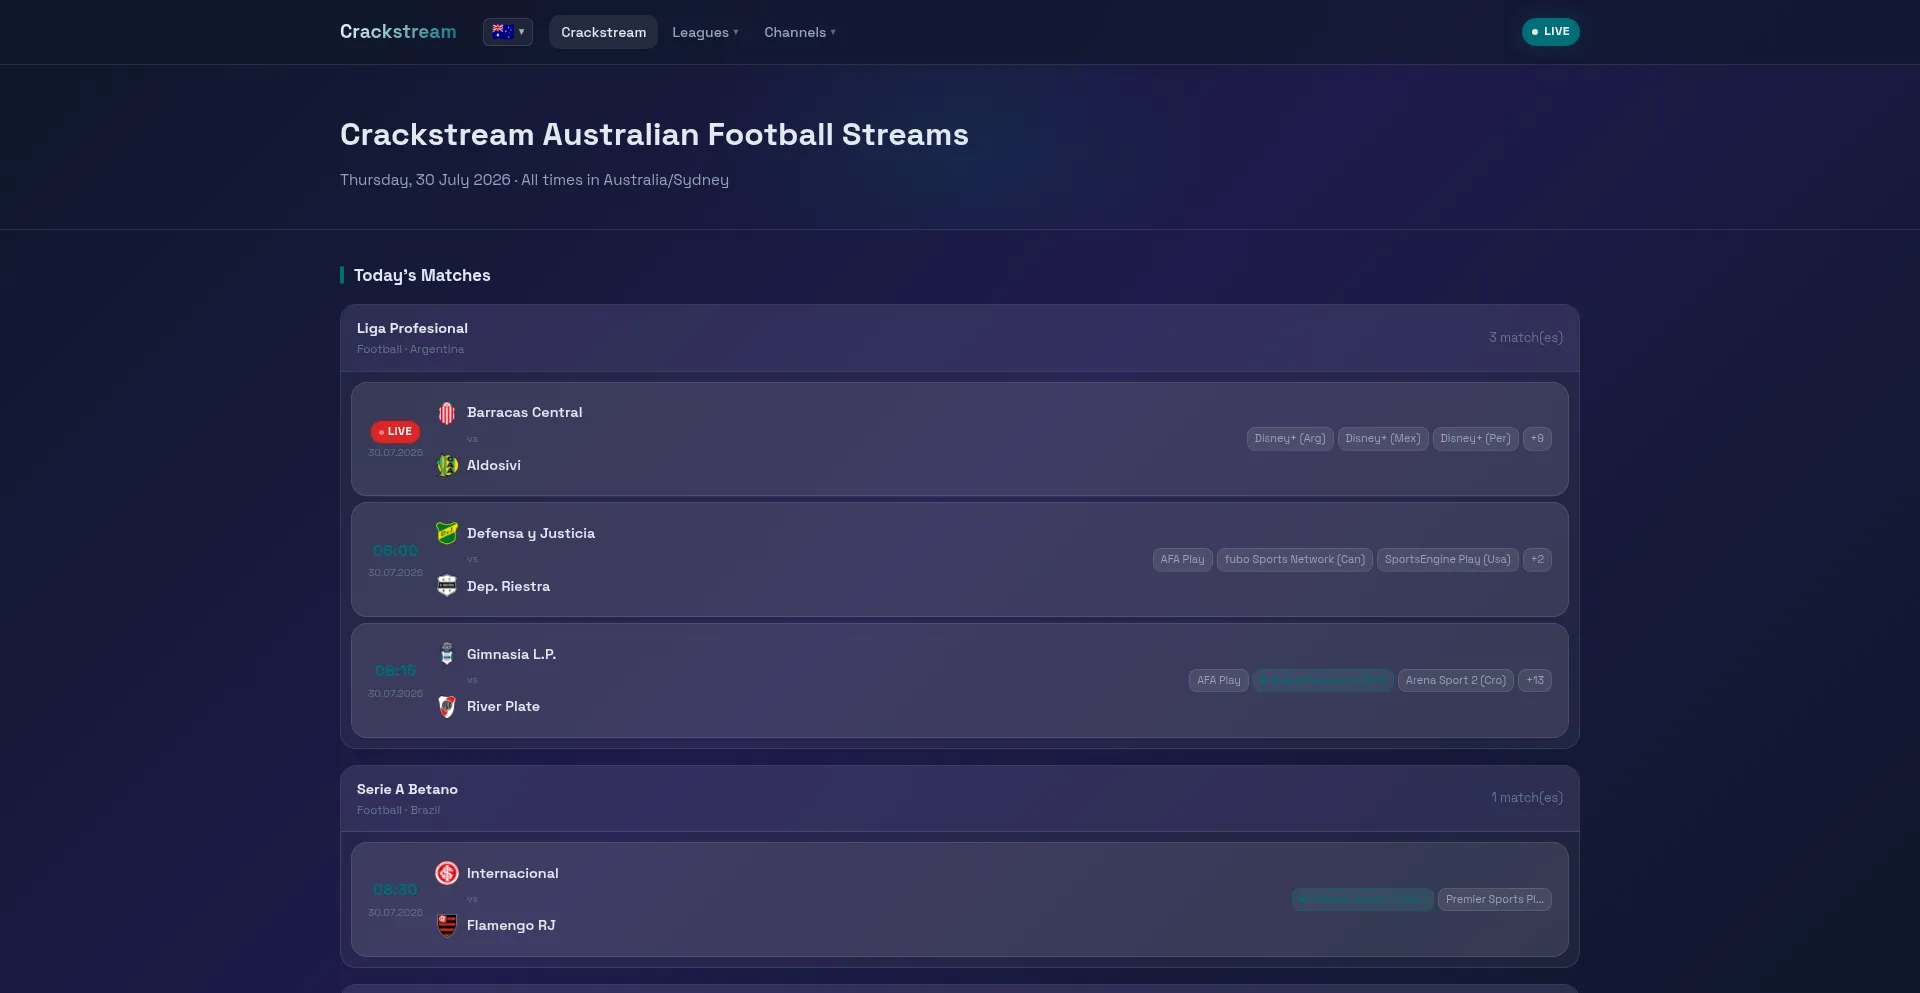Screen dimensions: 1920x993
Task: Click the Defensa y Justicia team crest
Action: coord(447,534)
